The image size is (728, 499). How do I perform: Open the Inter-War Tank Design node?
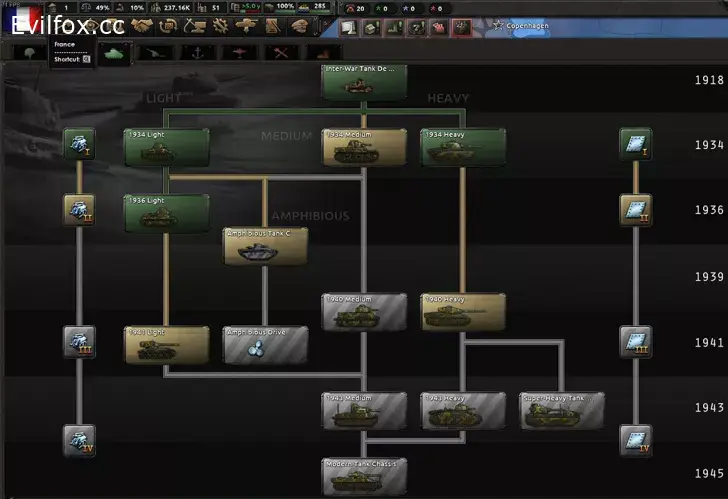click(x=364, y=82)
